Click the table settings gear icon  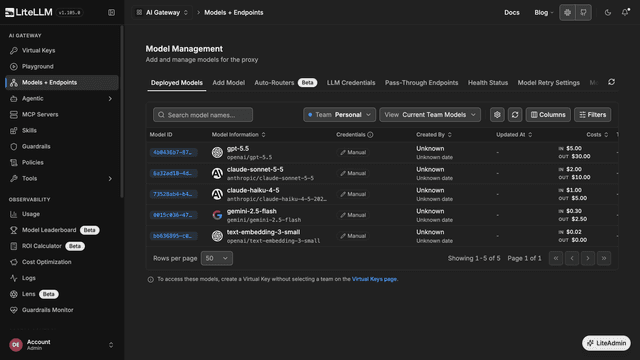pos(497,115)
